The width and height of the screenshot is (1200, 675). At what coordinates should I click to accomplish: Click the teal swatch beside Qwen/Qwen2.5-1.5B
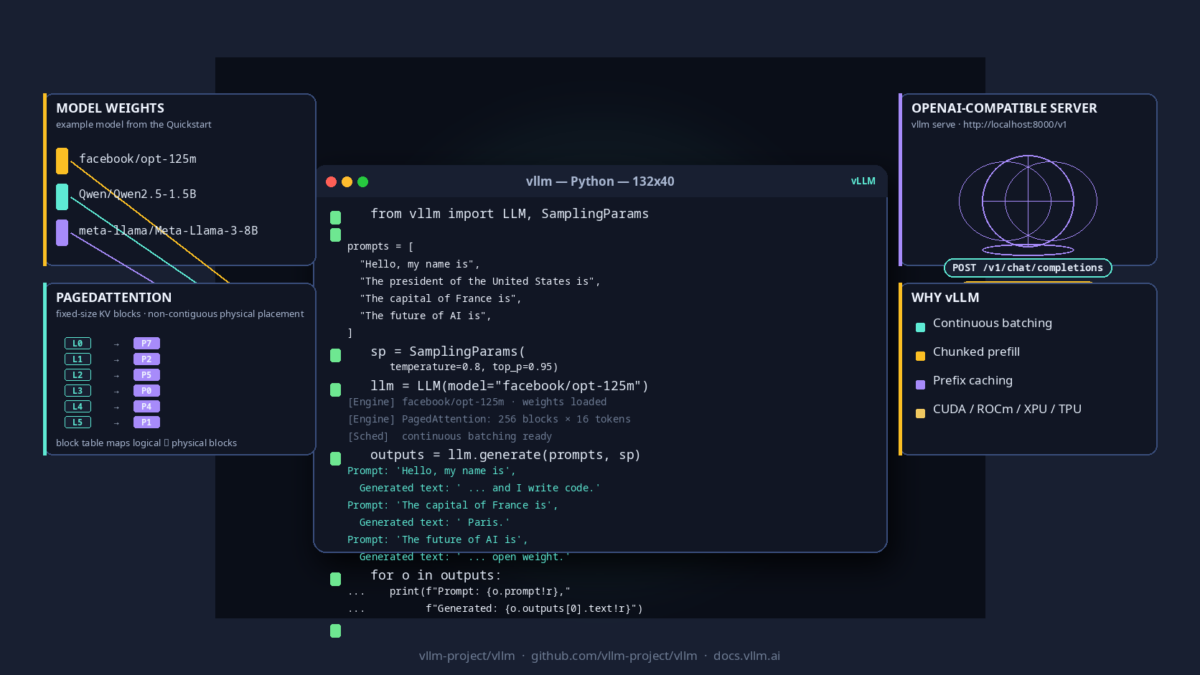pyautogui.click(x=62, y=197)
